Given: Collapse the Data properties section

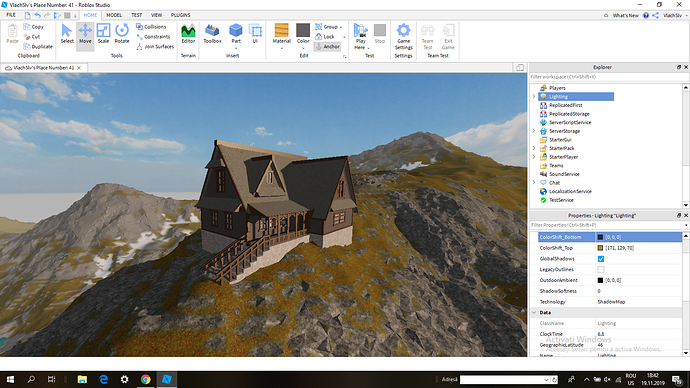Looking at the screenshot, I should [534, 312].
